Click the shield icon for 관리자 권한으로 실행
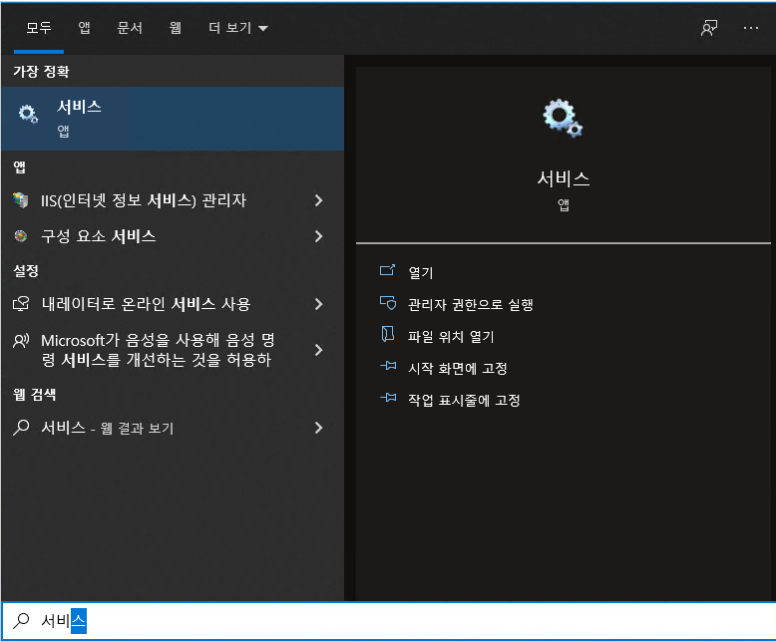Viewport: 776px width, 642px height. (x=388, y=302)
